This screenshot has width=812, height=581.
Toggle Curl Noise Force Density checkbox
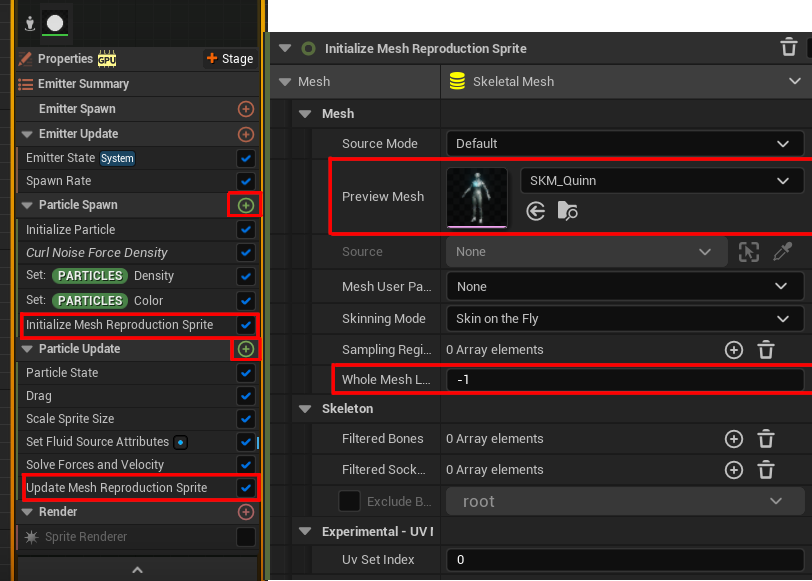[x=245, y=252]
